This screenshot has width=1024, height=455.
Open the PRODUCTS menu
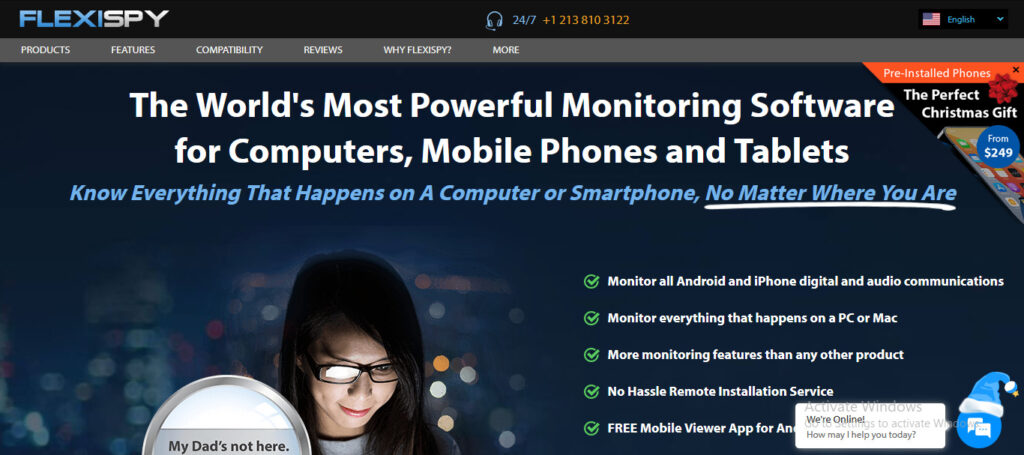tap(45, 50)
